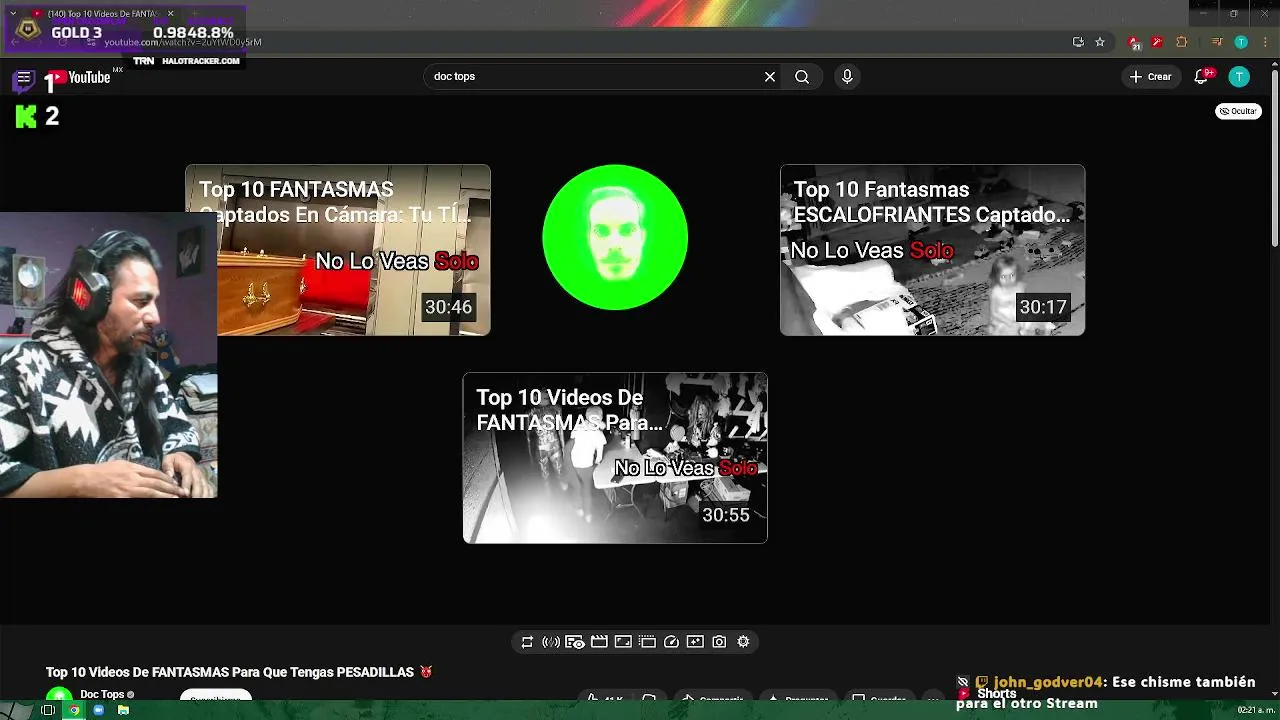Open the extensions puzzle icon

pyautogui.click(x=1182, y=42)
